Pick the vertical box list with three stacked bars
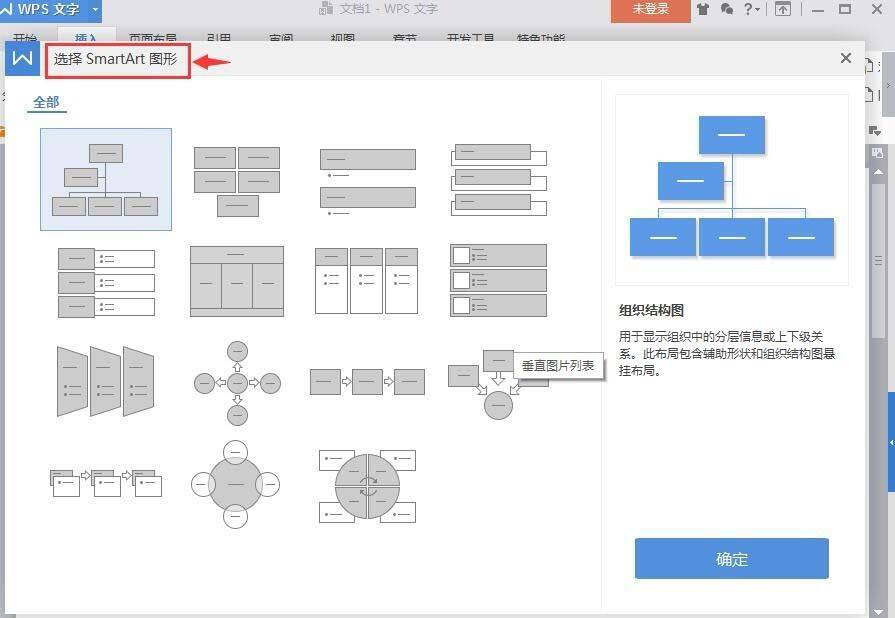Image resolution: width=895 pixels, height=618 pixels. (x=499, y=180)
